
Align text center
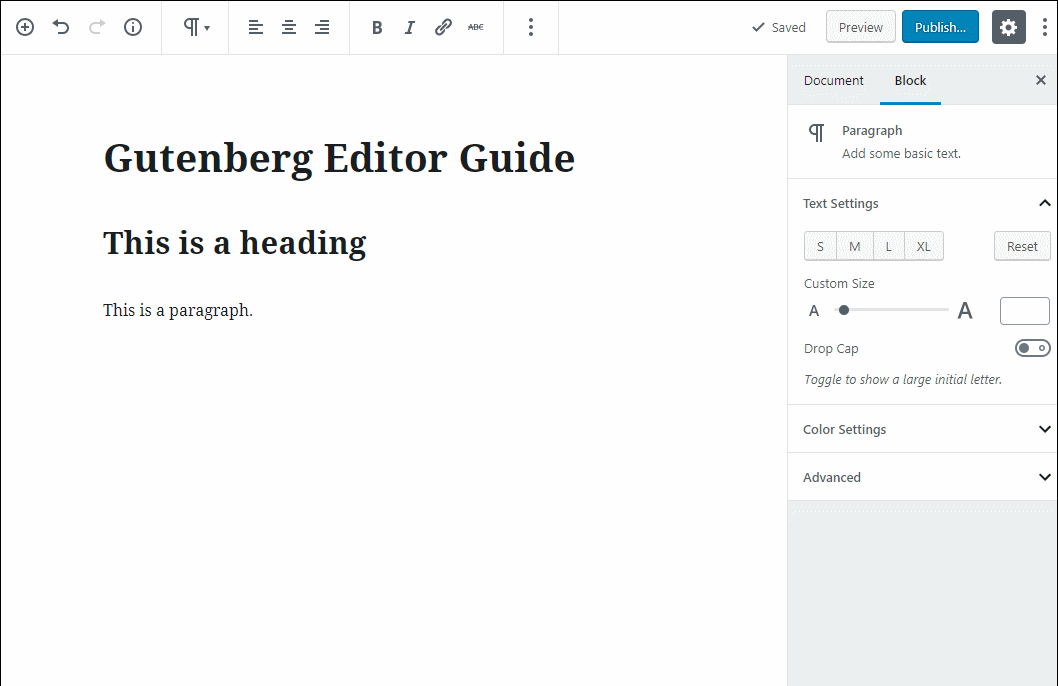click(x=289, y=27)
